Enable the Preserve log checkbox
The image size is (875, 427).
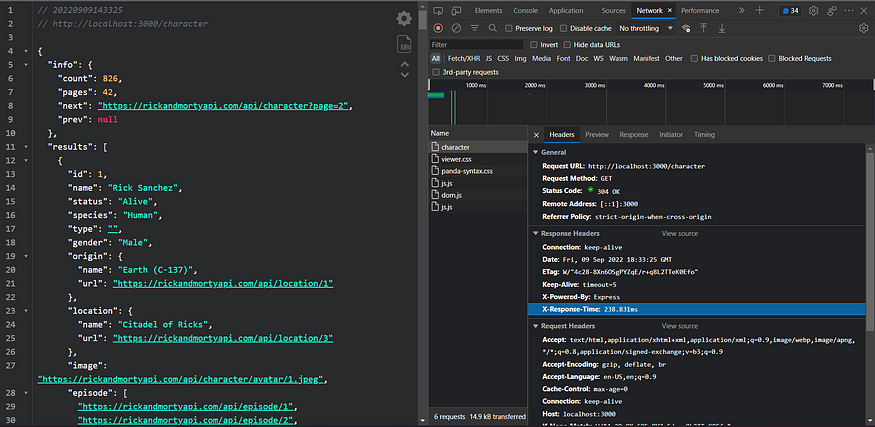(x=507, y=28)
